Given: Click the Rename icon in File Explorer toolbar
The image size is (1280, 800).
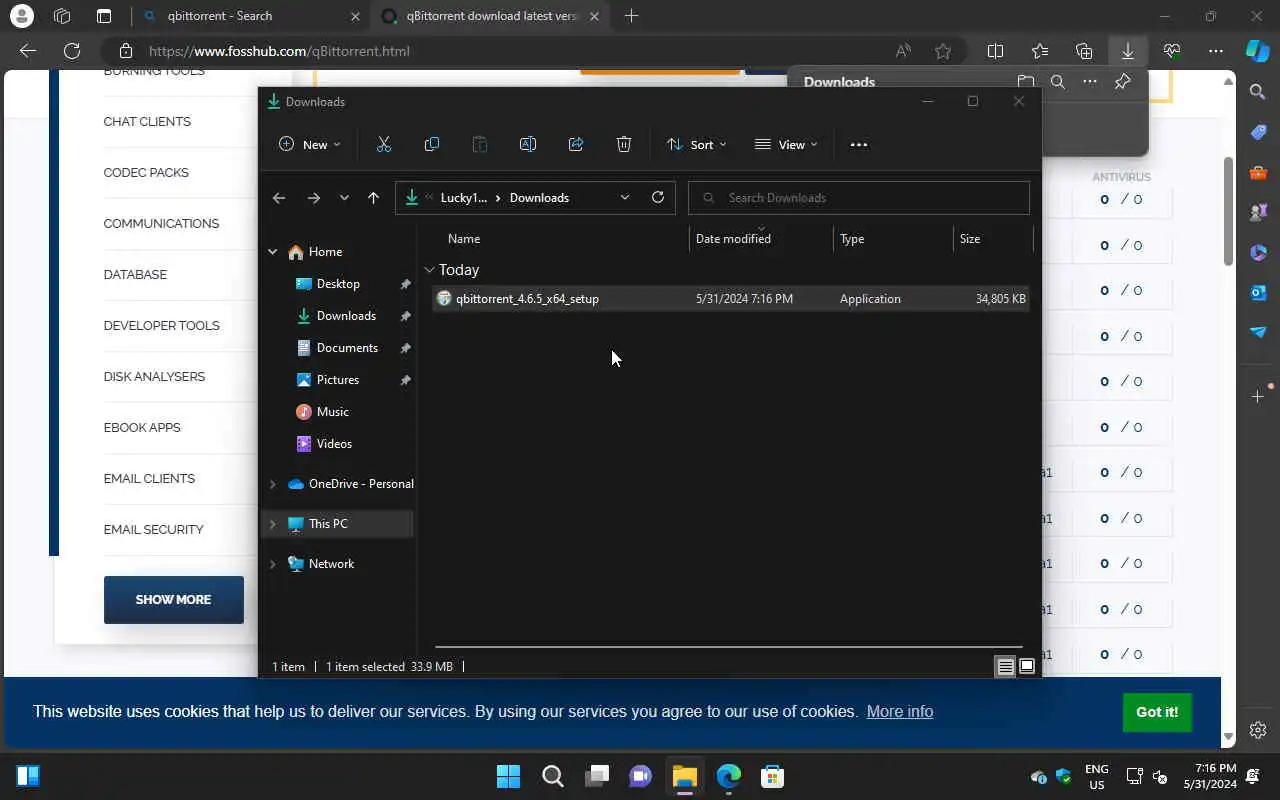Looking at the screenshot, I should 528,145.
